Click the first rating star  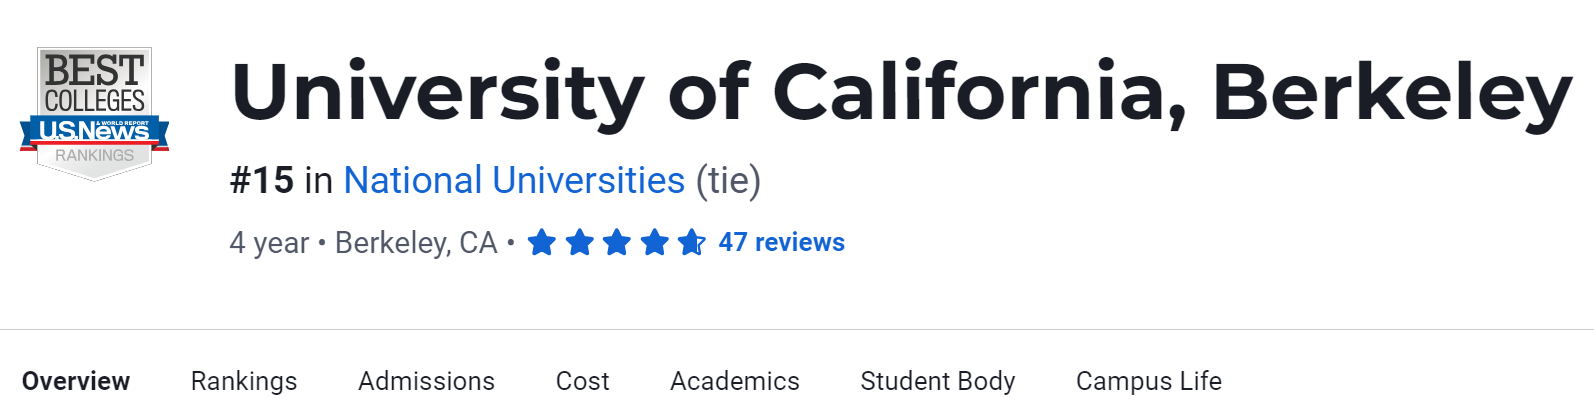click(x=541, y=243)
